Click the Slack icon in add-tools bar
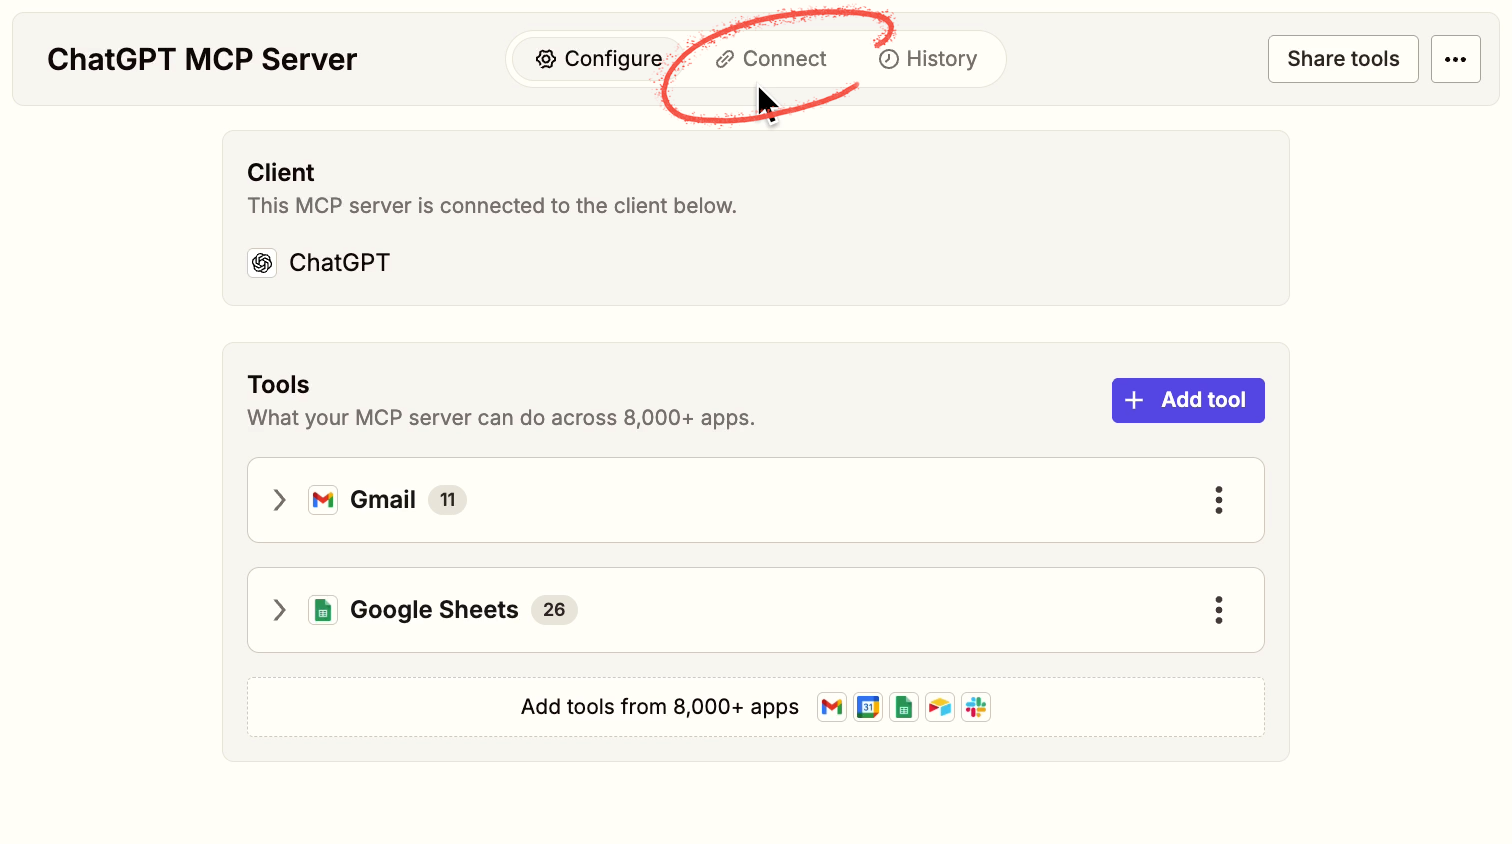Image resolution: width=1512 pixels, height=844 pixels. click(976, 707)
